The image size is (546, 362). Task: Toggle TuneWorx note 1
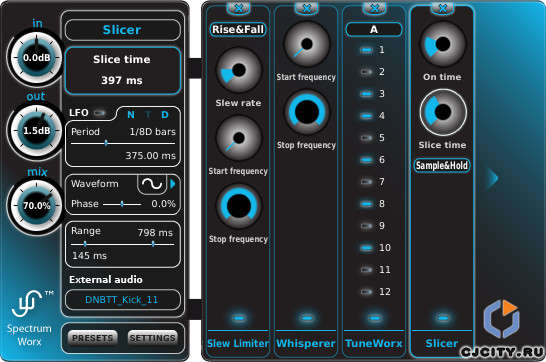tap(366, 50)
